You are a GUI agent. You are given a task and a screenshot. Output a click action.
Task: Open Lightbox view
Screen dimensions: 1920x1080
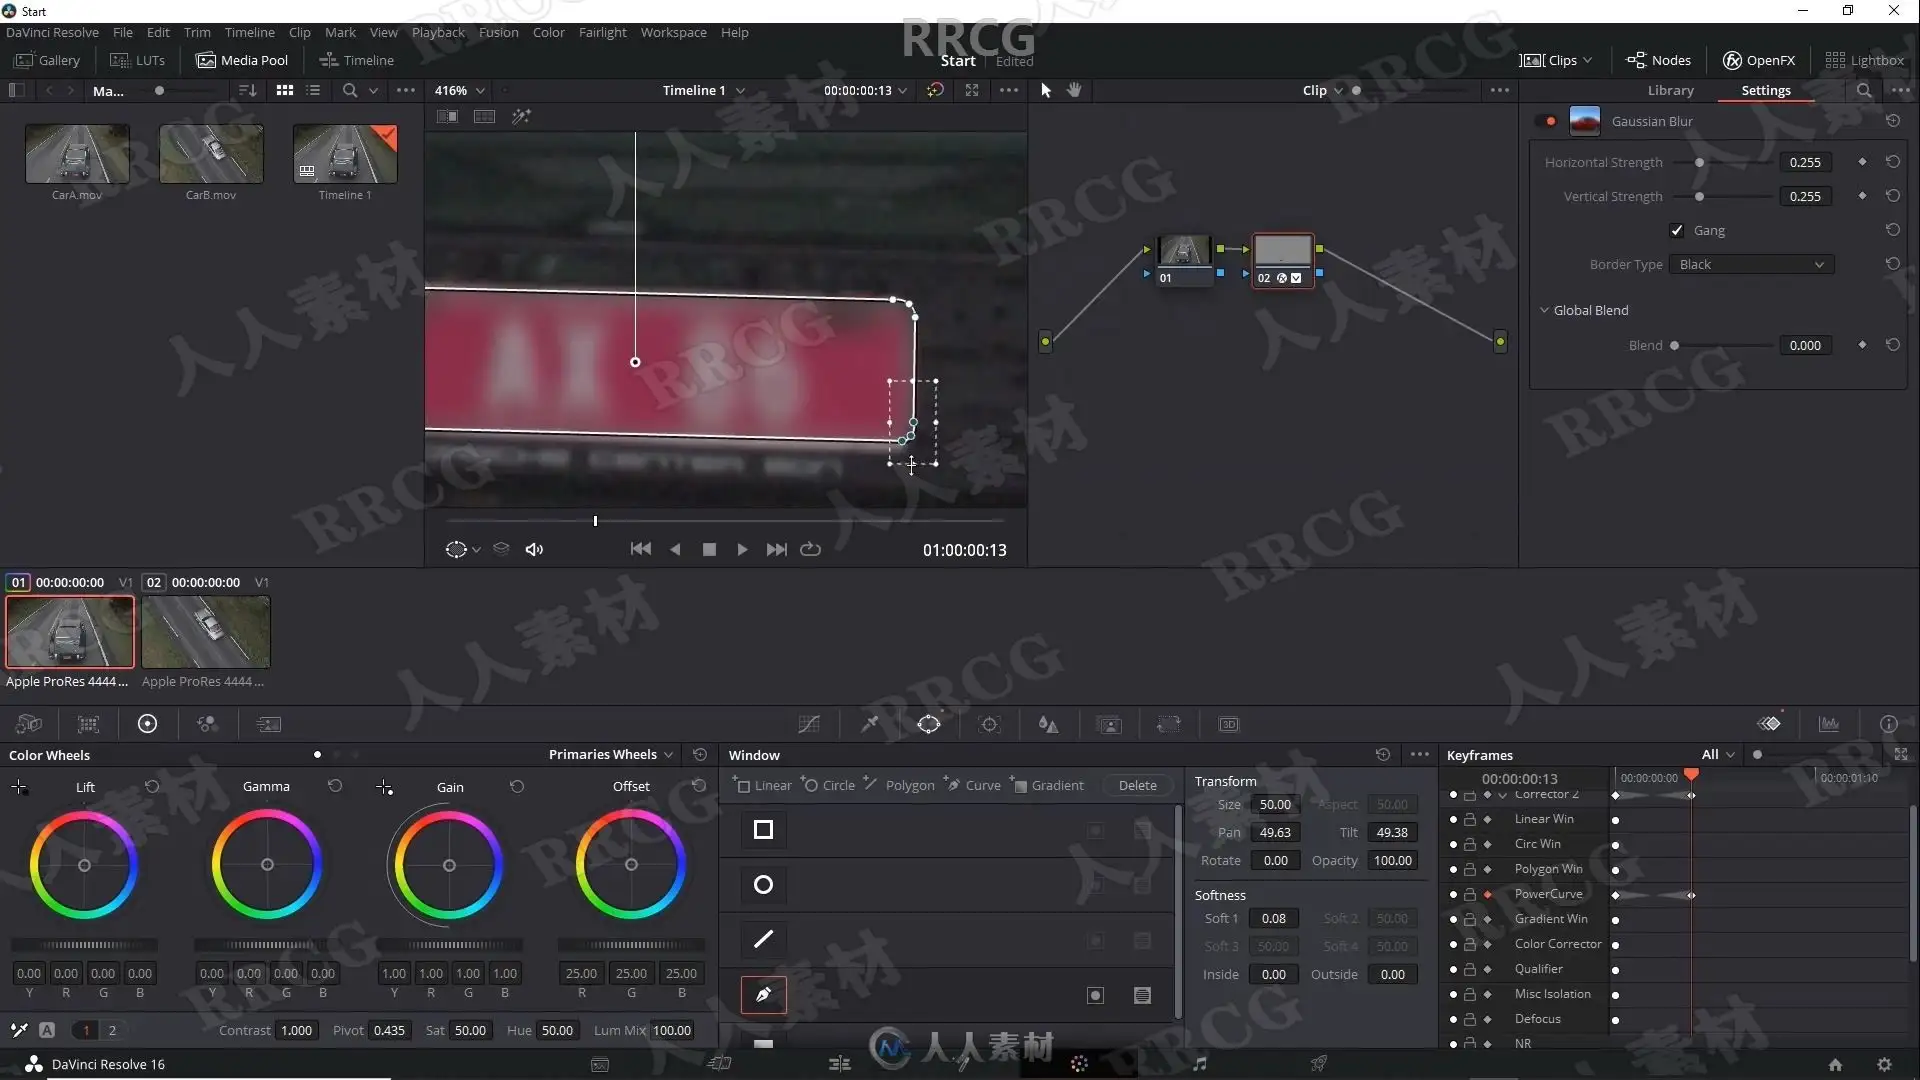[1864, 60]
